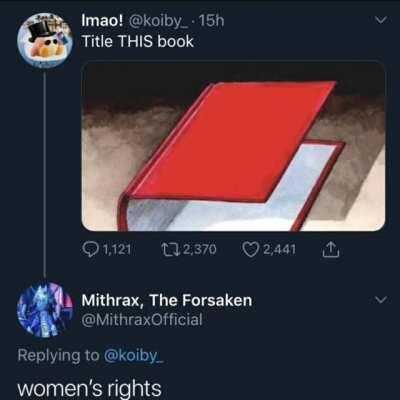Click the 1,121 replies count
Image resolution: width=400 pixels, height=400 pixels.
pos(117,249)
